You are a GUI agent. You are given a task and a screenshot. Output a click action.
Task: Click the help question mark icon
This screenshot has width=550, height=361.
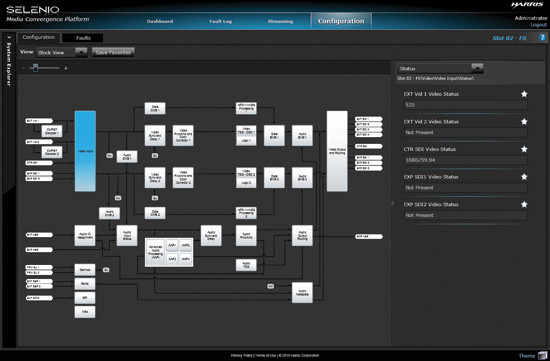pos(542,38)
